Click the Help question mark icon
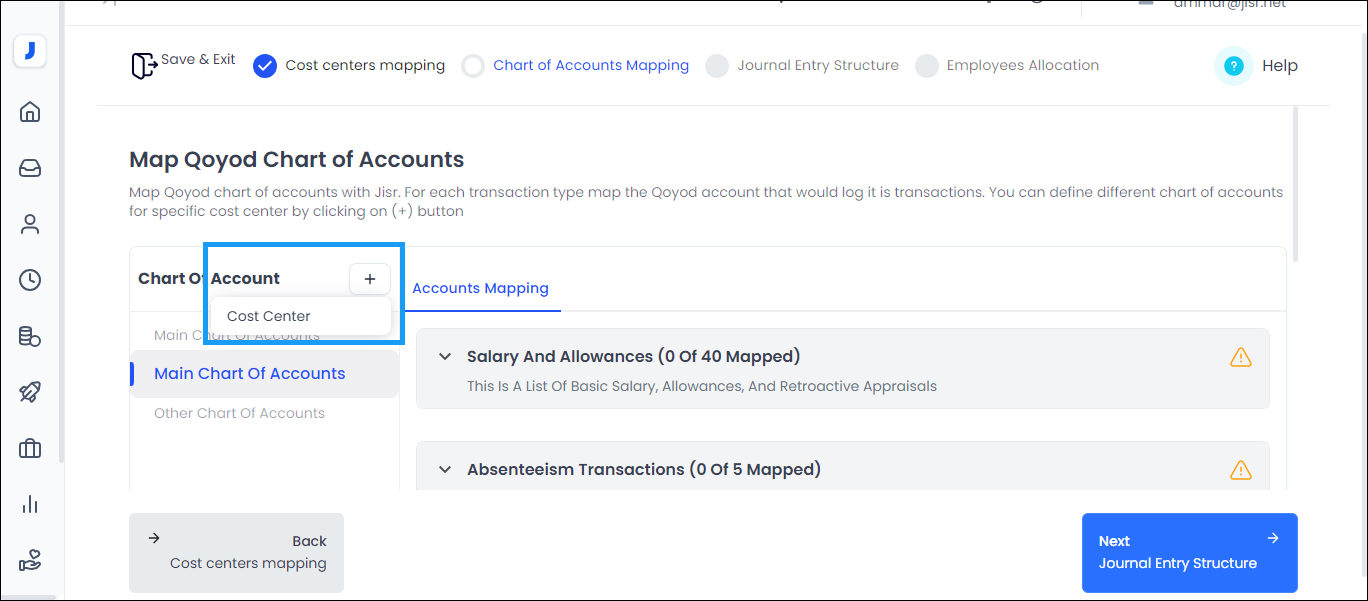The height and width of the screenshot is (601, 1368). pyautogui.click(x=1233, y=65)
